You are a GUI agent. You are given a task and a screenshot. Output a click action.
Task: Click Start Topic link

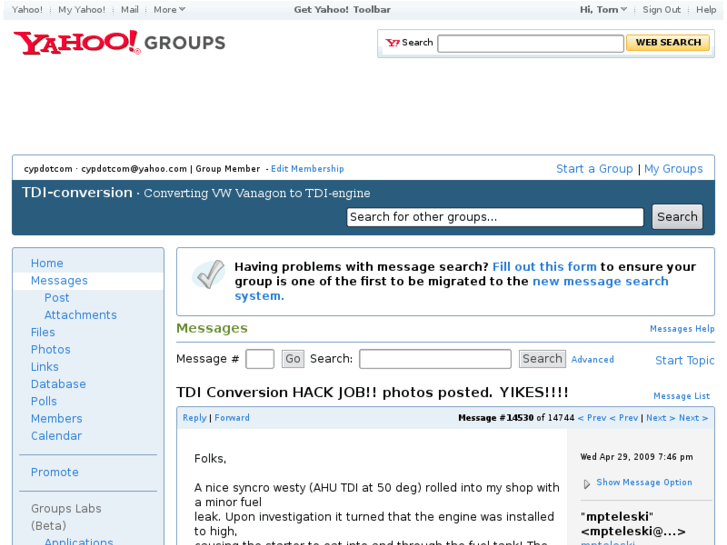tap(685, 360)
